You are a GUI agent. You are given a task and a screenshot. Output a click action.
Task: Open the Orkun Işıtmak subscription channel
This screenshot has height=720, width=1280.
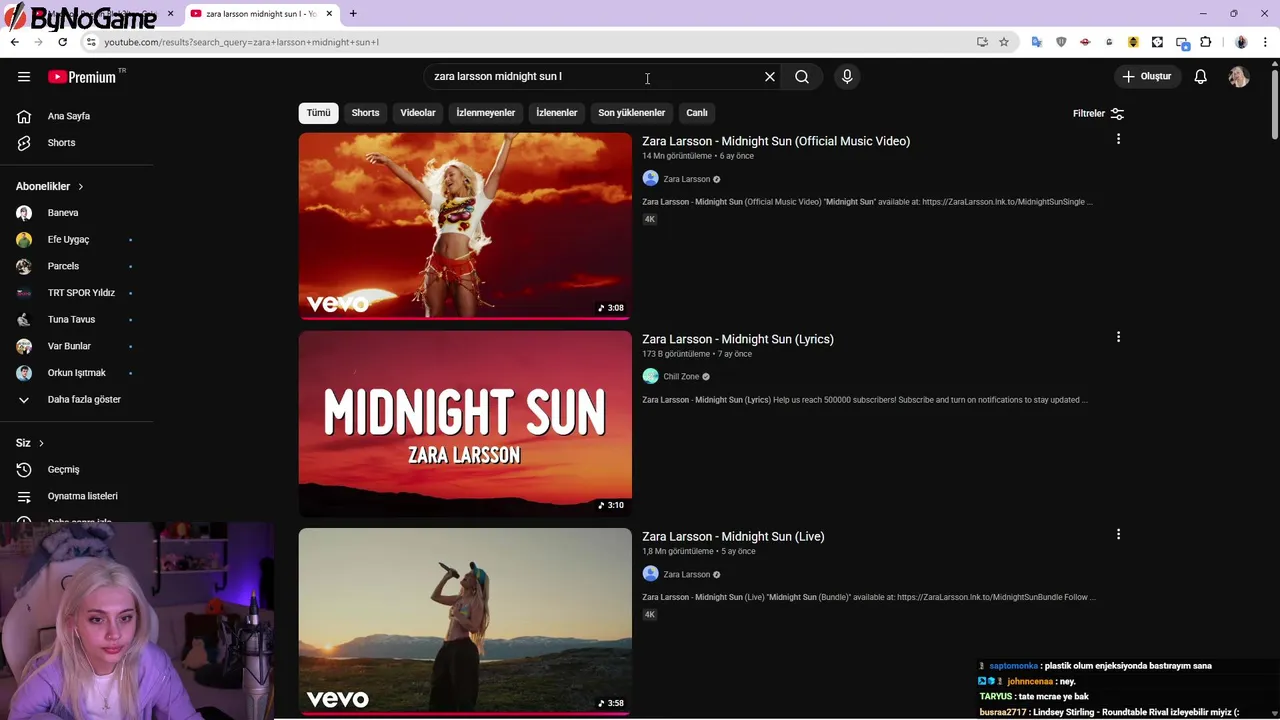click(76, 373)
